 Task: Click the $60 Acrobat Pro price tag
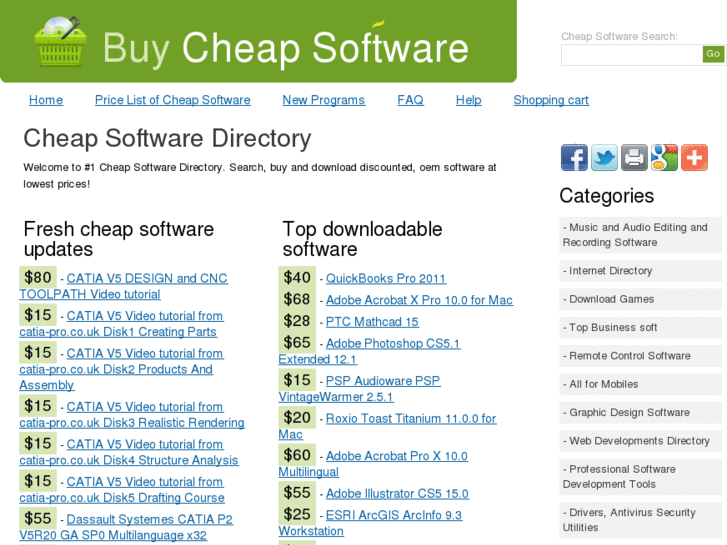coord(297,455)
